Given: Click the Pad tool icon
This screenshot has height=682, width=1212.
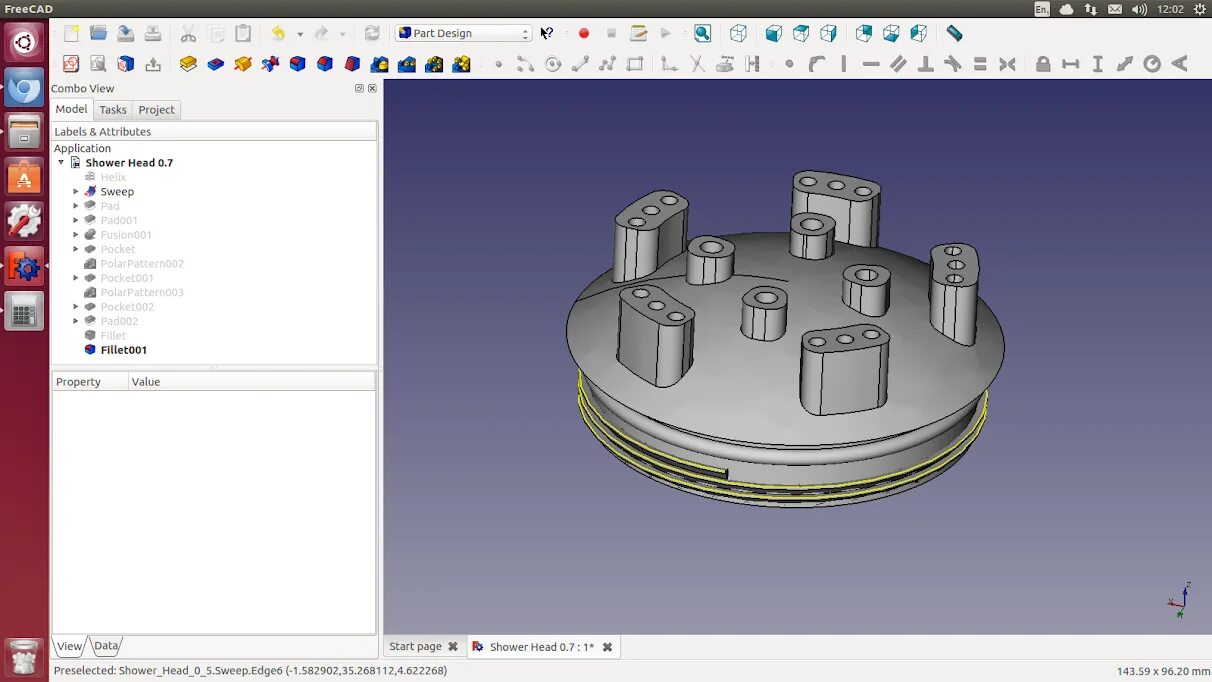Looking at the screenshot, I should pos(188,64).
